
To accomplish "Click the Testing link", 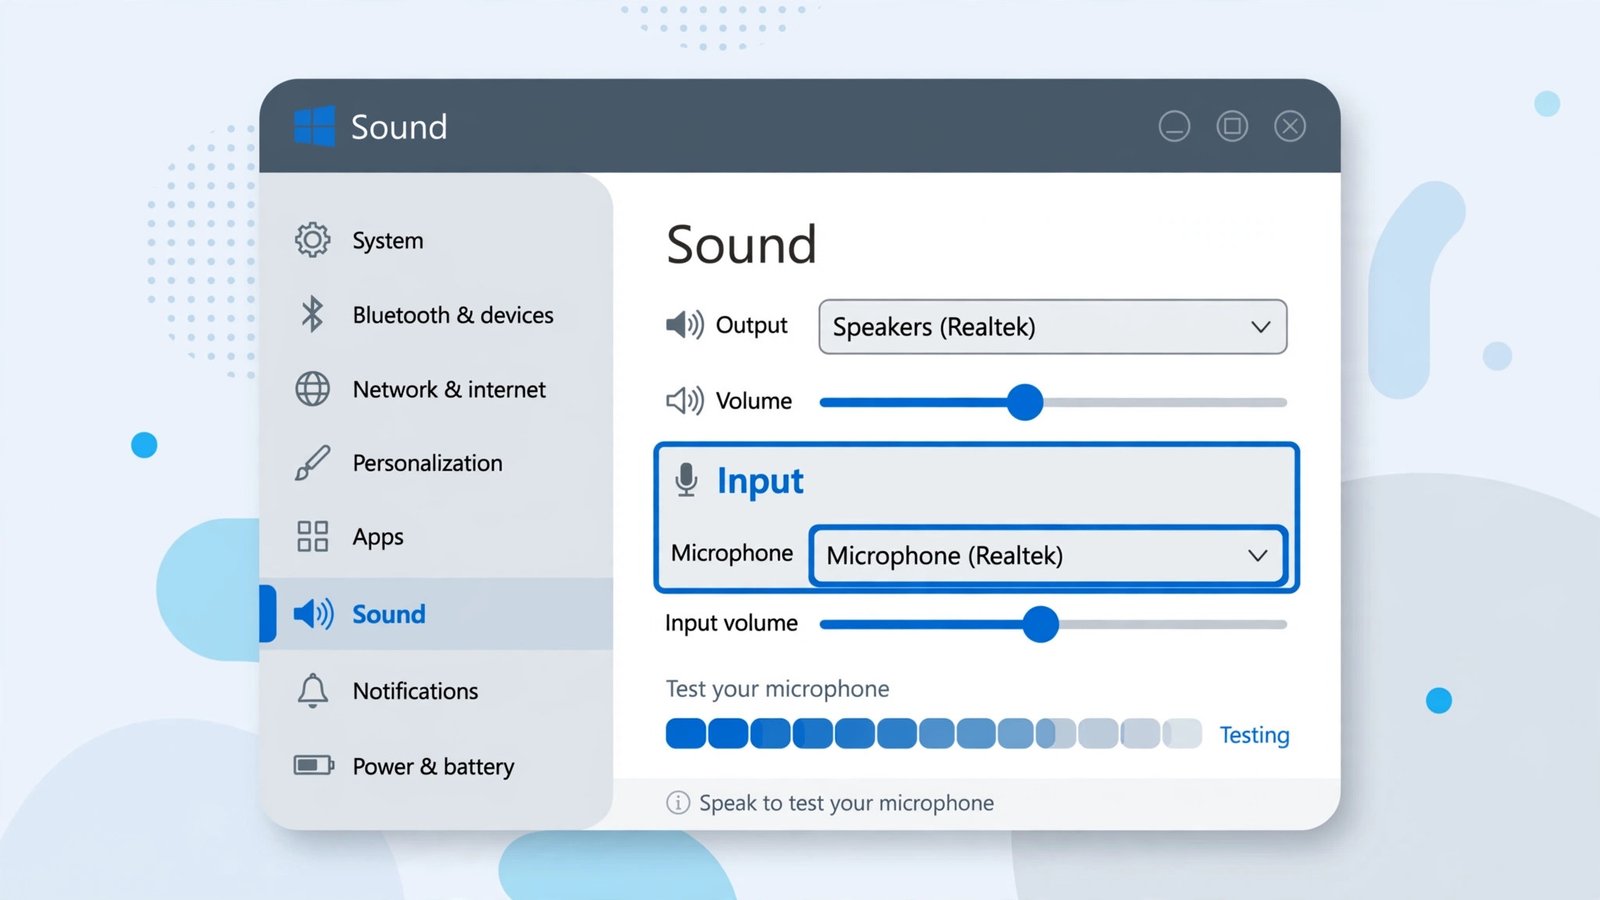I will (1254, 735).
